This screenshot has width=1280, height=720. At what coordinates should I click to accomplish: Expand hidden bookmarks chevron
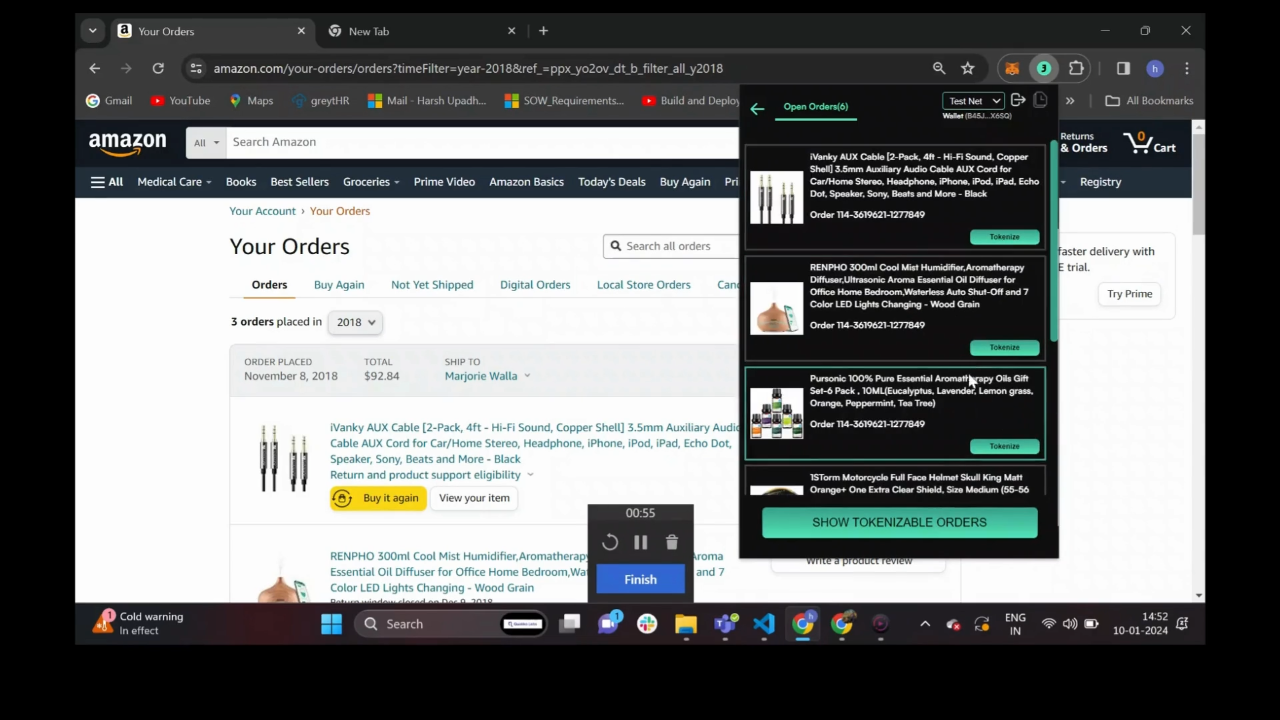(1070, 100)
